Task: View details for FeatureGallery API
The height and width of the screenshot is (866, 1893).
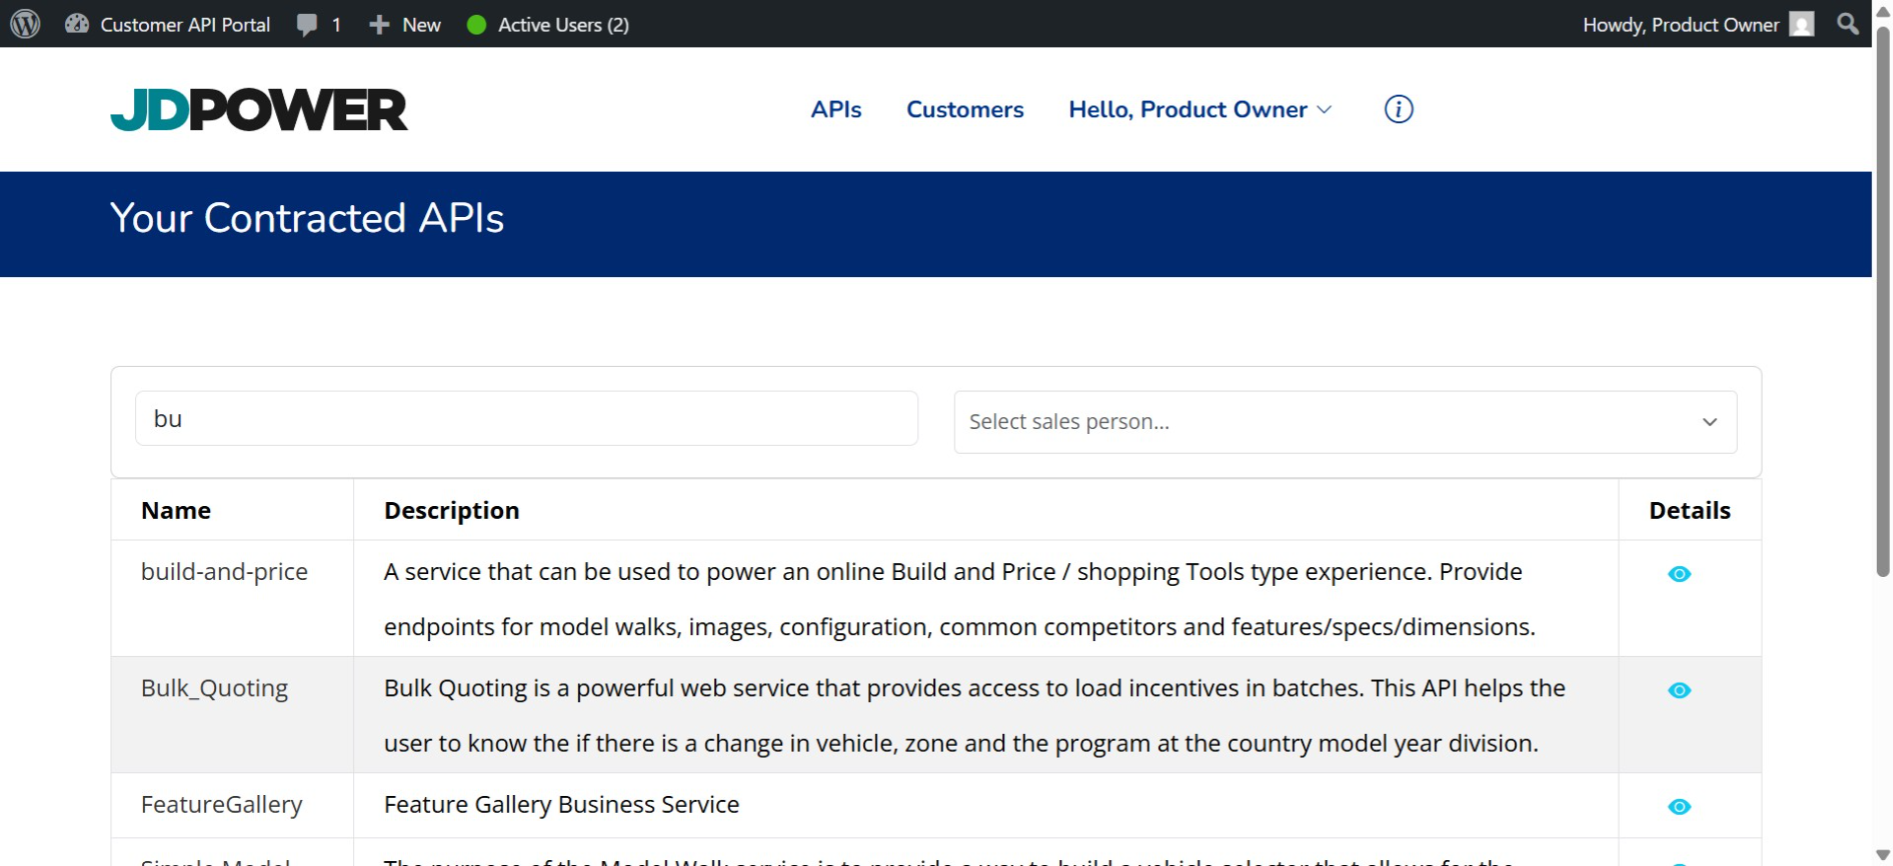Action: coord(1679,807)
